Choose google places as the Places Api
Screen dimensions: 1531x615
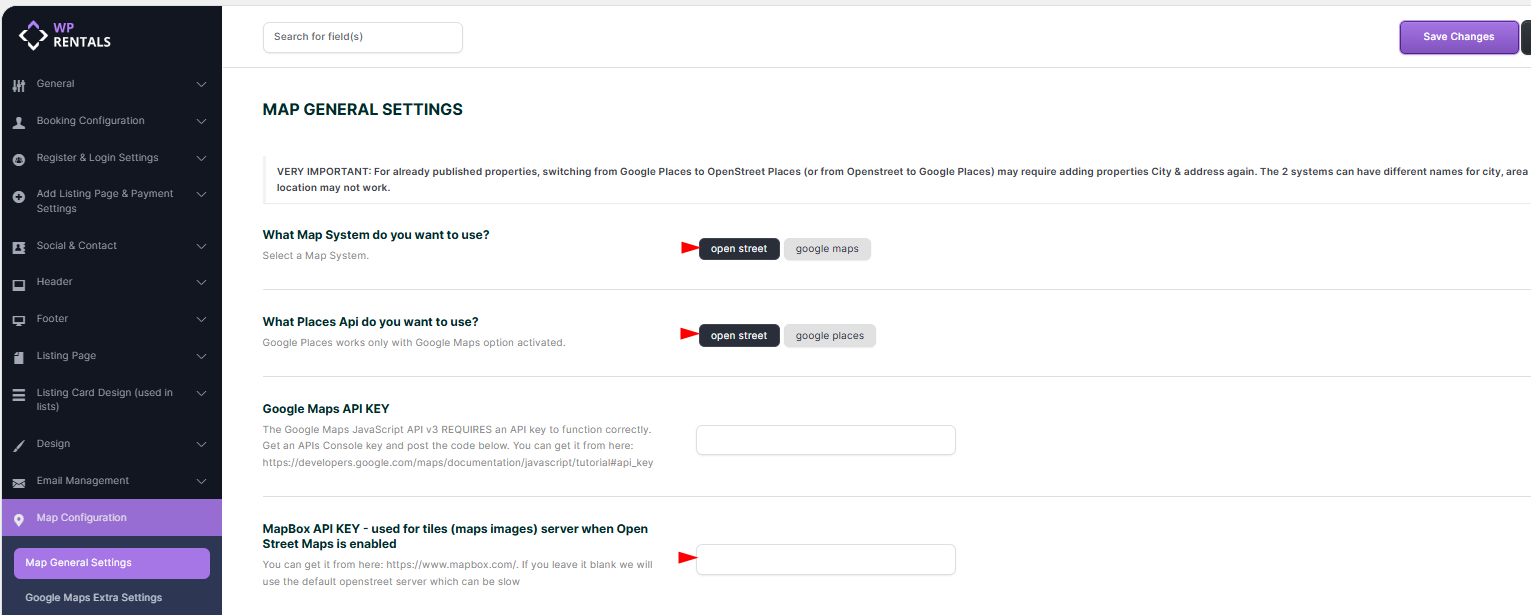pyautogui.click(x=829, y=336)
